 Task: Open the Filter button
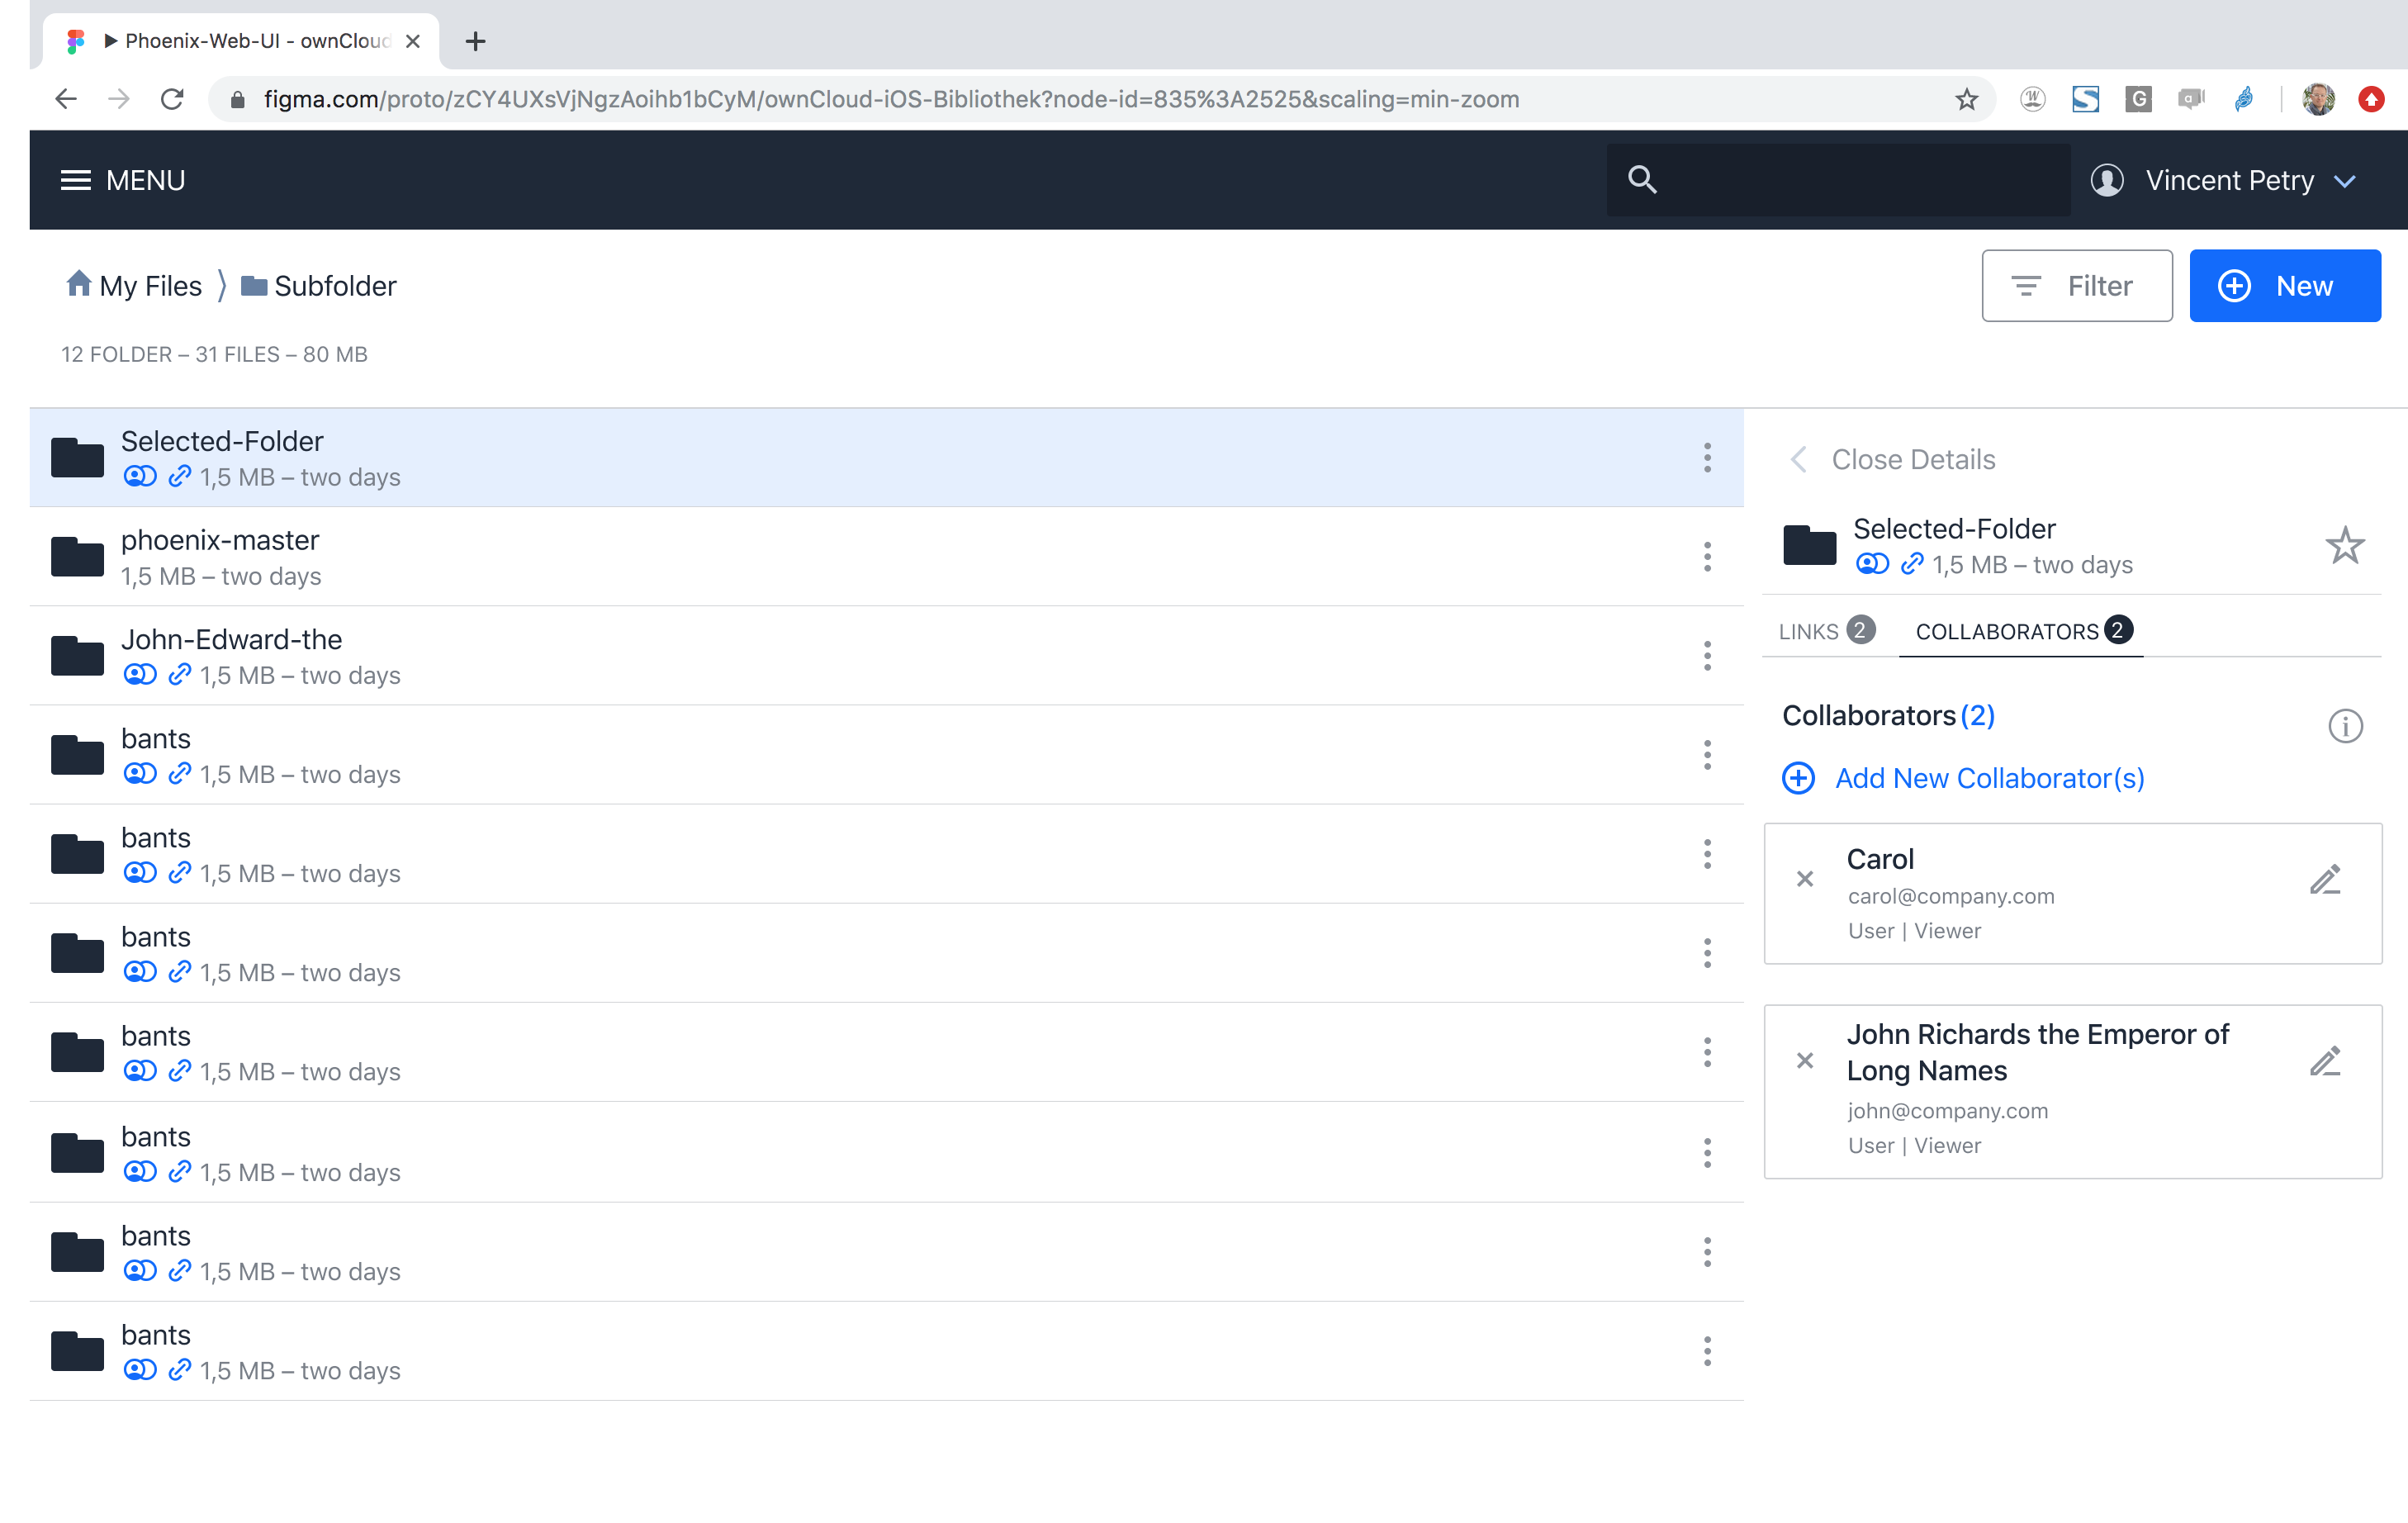click(2077, 286)
